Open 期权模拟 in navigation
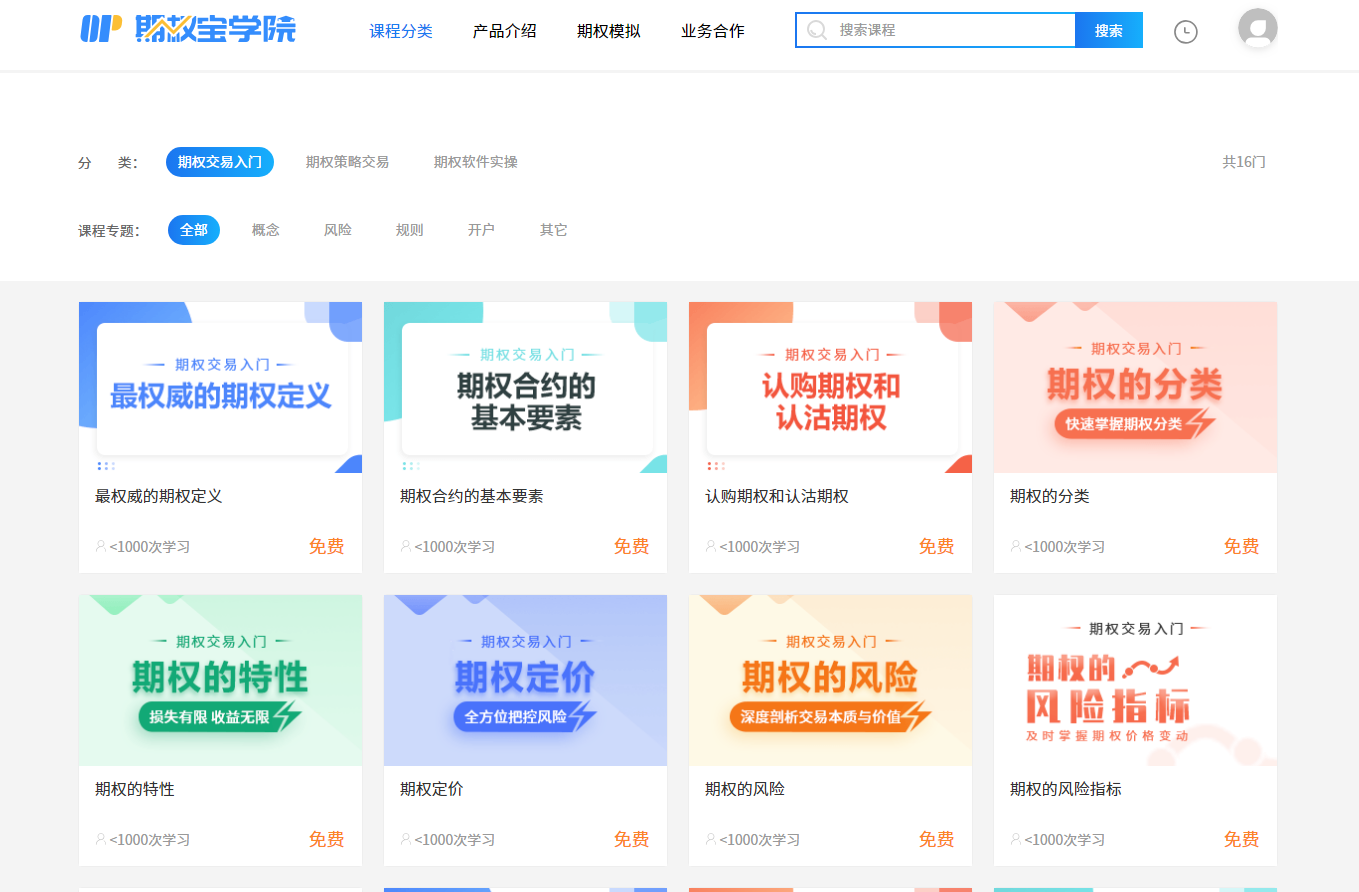This screenshot has height=892, width=1359. tap(608, 31)
